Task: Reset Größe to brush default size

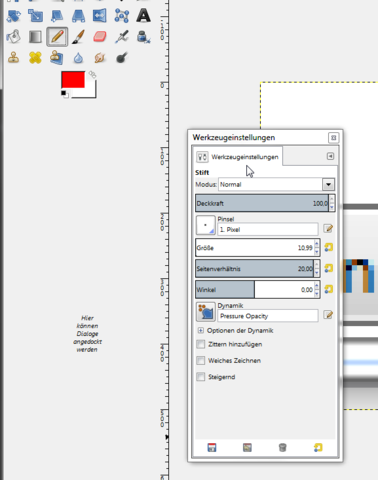Action: pyautogui.click(x=329, y=247)
